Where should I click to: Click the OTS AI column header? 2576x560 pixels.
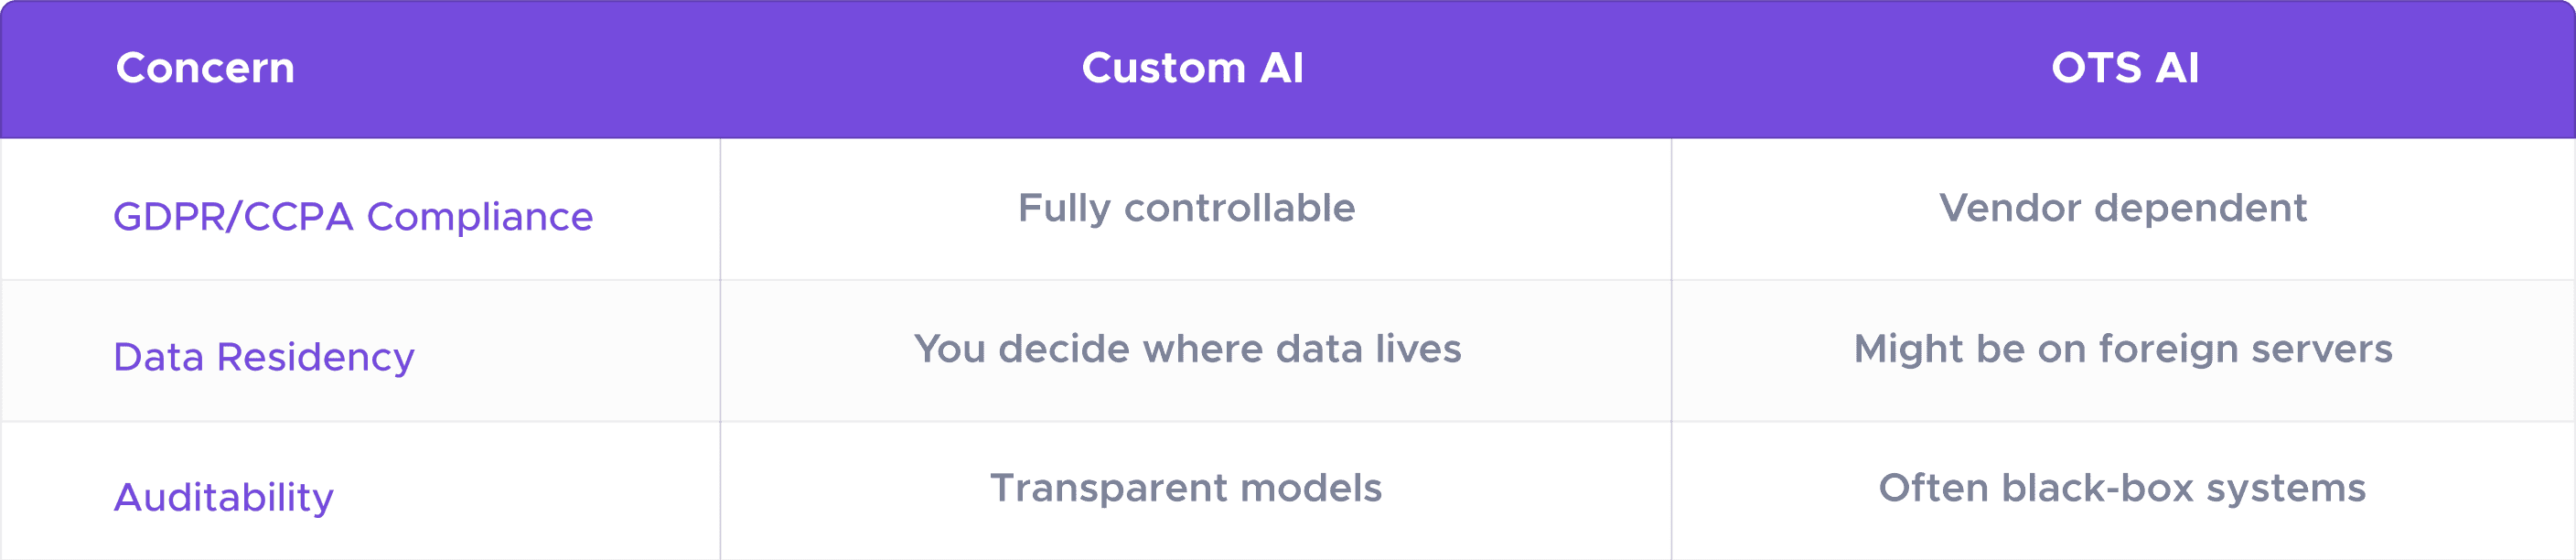(2124, 68)
